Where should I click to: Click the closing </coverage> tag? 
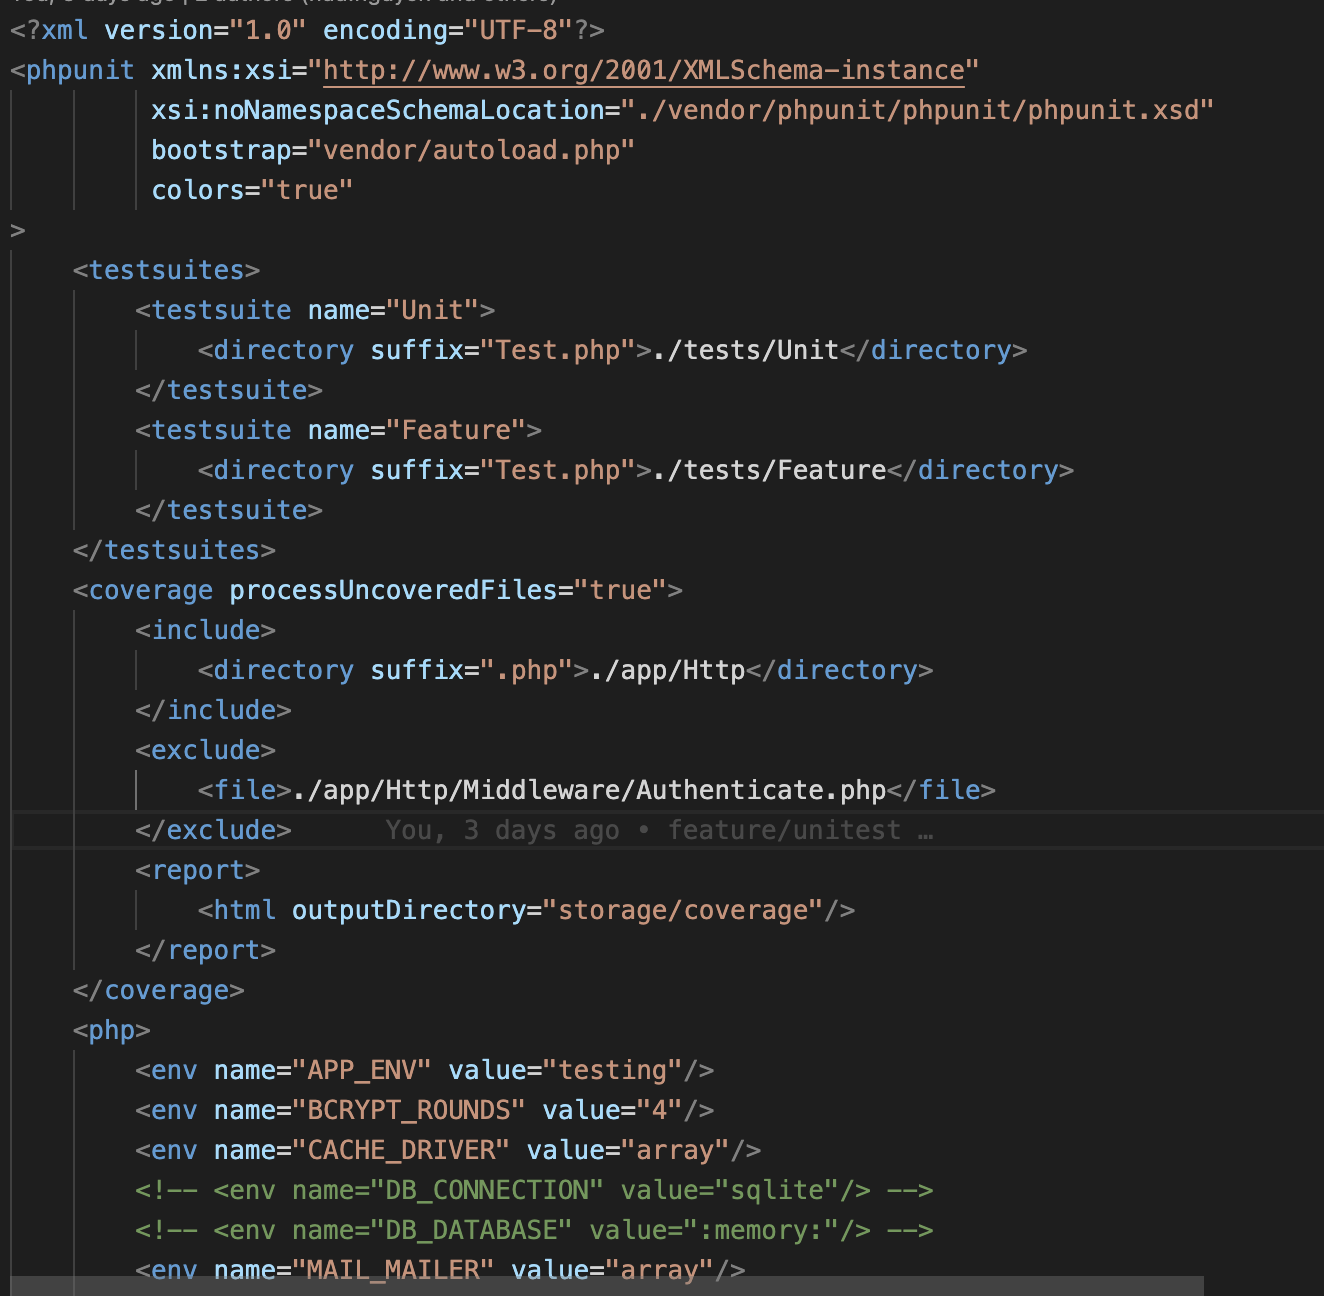[x=159, y=991]
